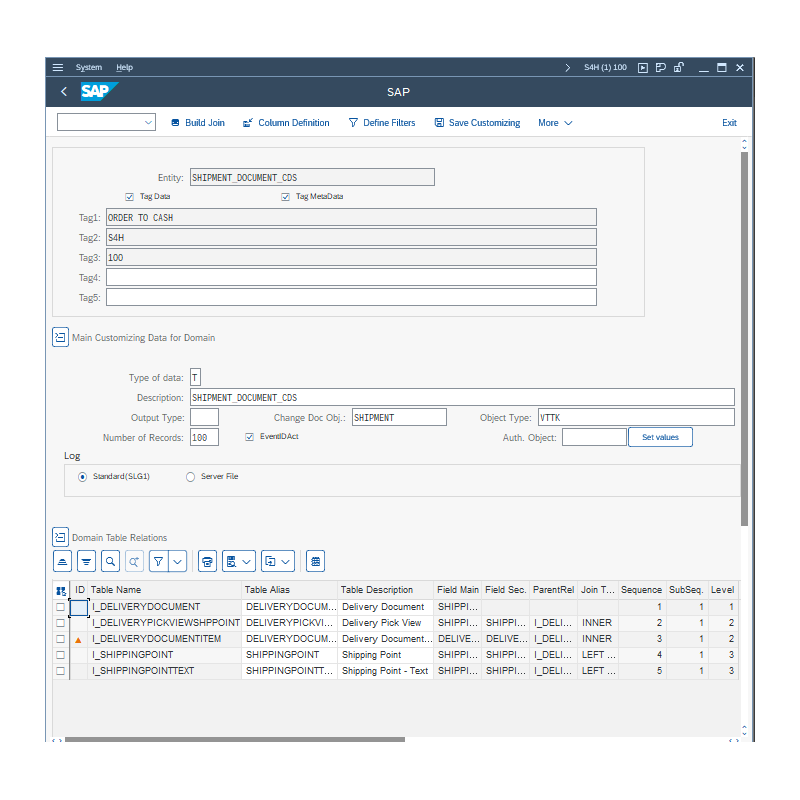Click the print icon in grid toolbar
The image size is (800, 800).
tap(207, 562)
